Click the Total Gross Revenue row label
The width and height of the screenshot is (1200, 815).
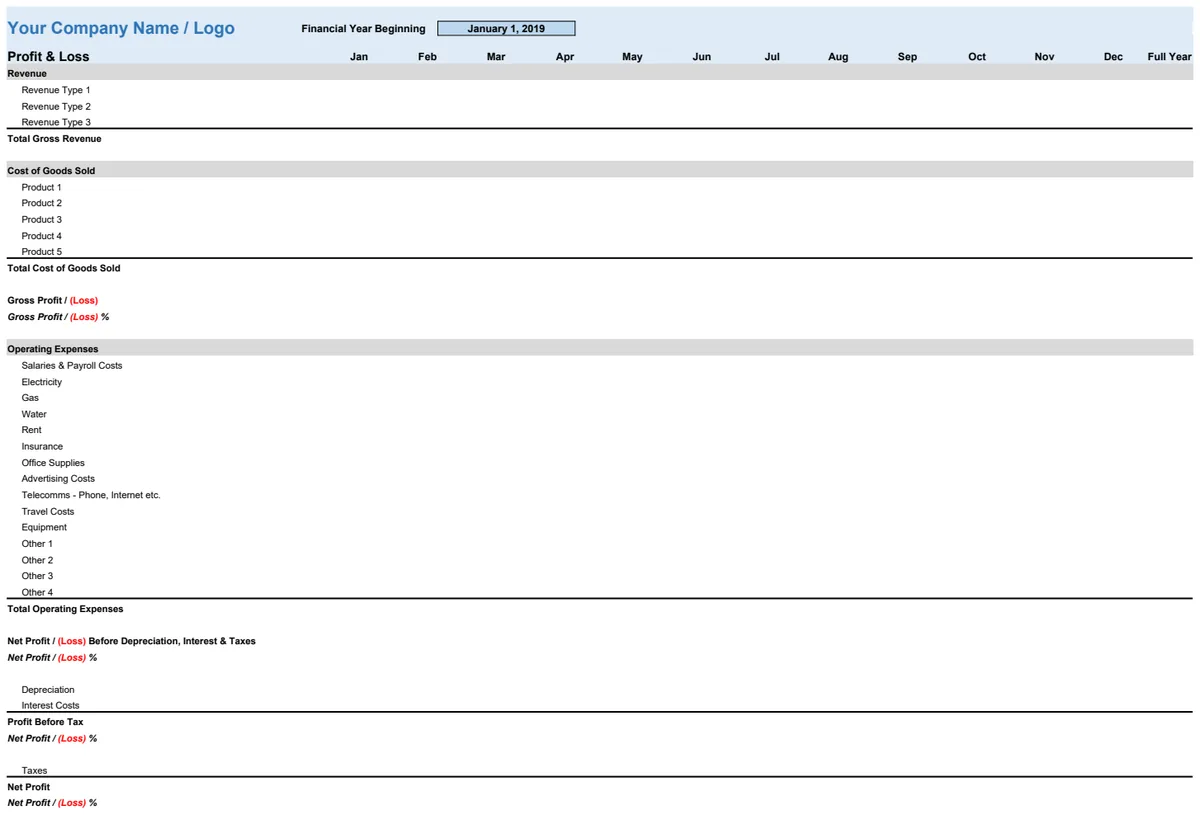[54, 139]
